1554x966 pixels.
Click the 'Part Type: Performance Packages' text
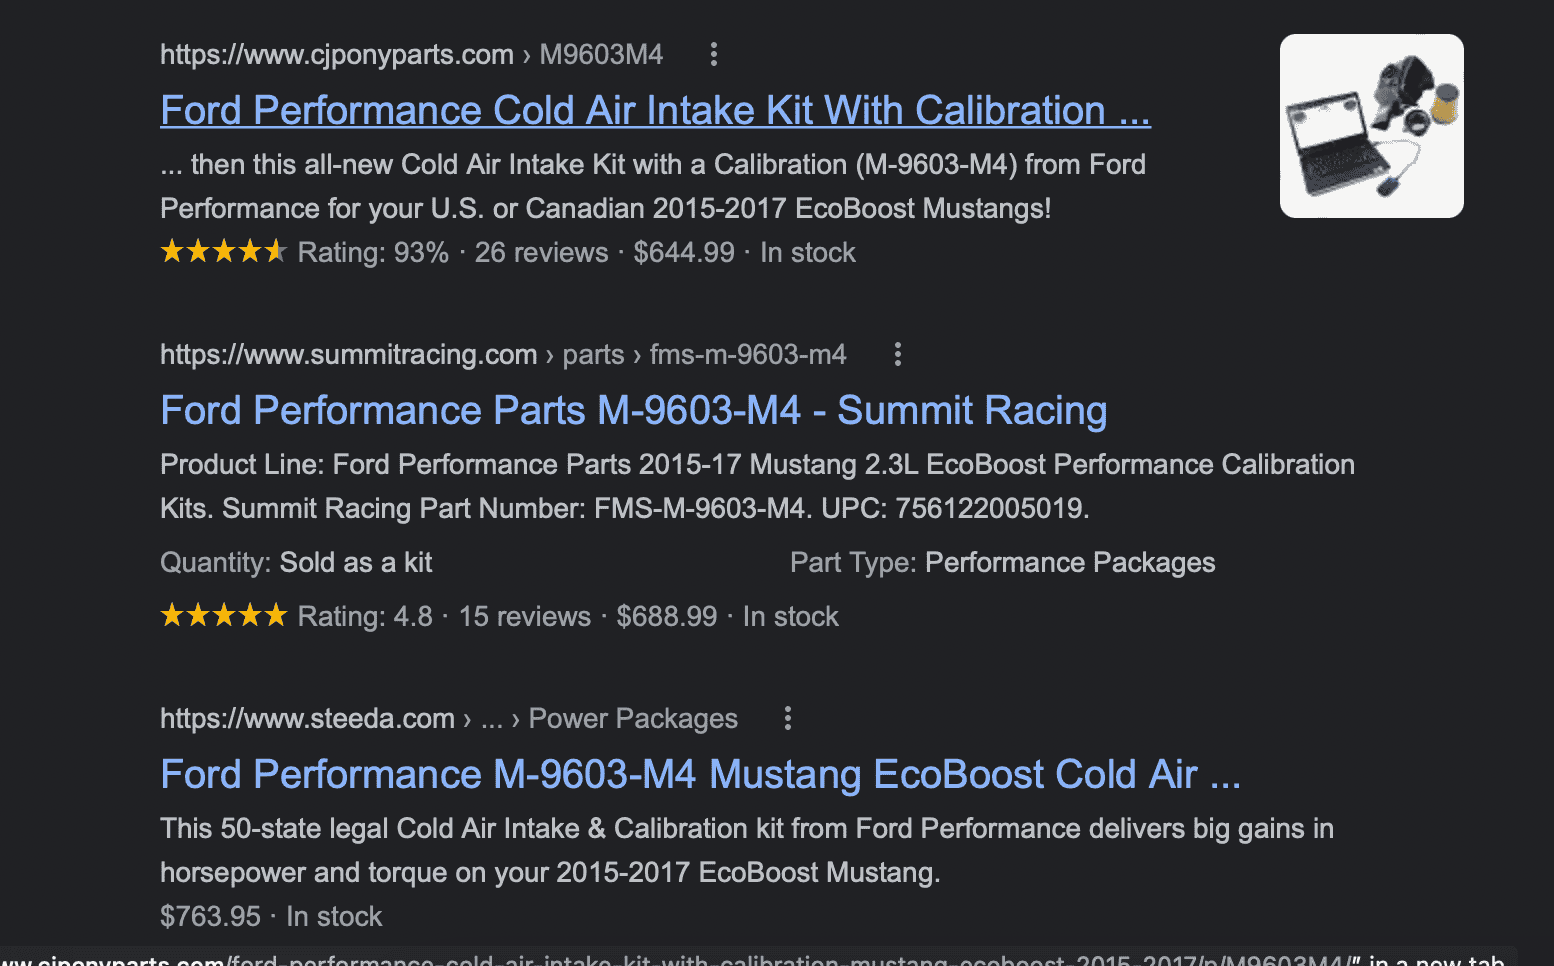click(x=1002, y=562)
